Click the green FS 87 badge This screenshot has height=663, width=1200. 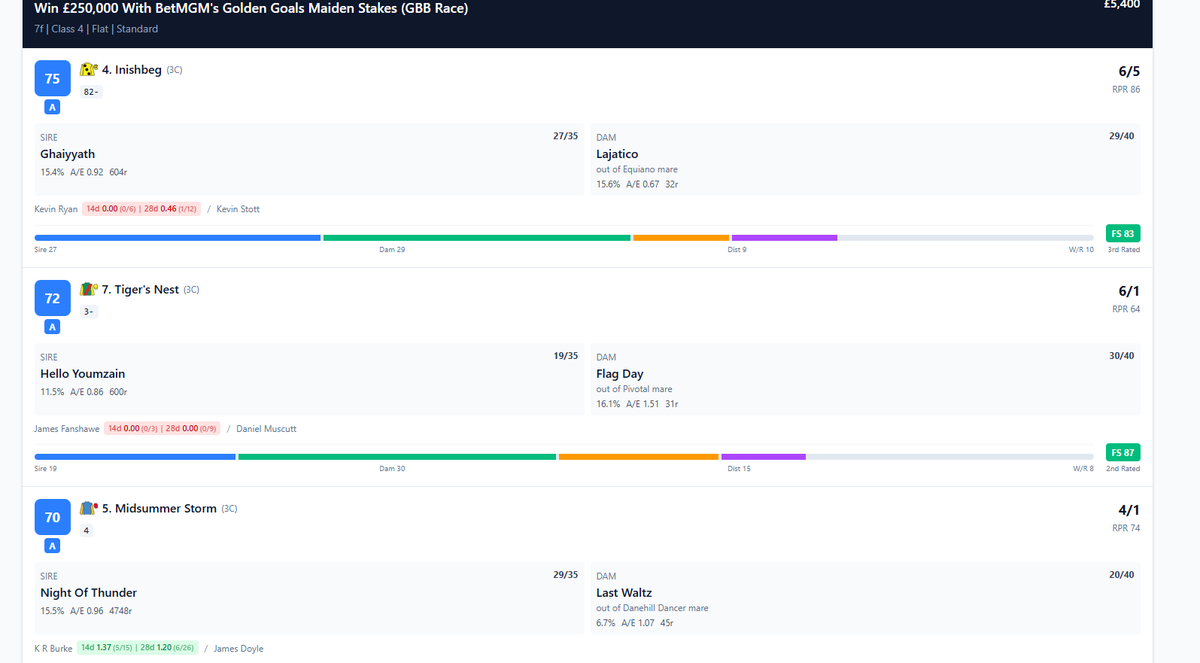click(1123, 452)
